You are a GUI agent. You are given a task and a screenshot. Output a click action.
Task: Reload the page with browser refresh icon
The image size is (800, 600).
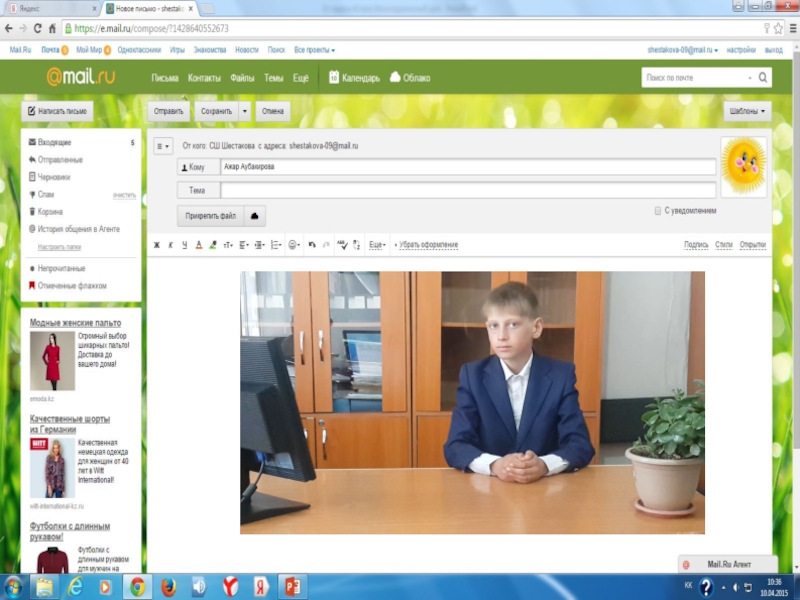pos(37,29)
